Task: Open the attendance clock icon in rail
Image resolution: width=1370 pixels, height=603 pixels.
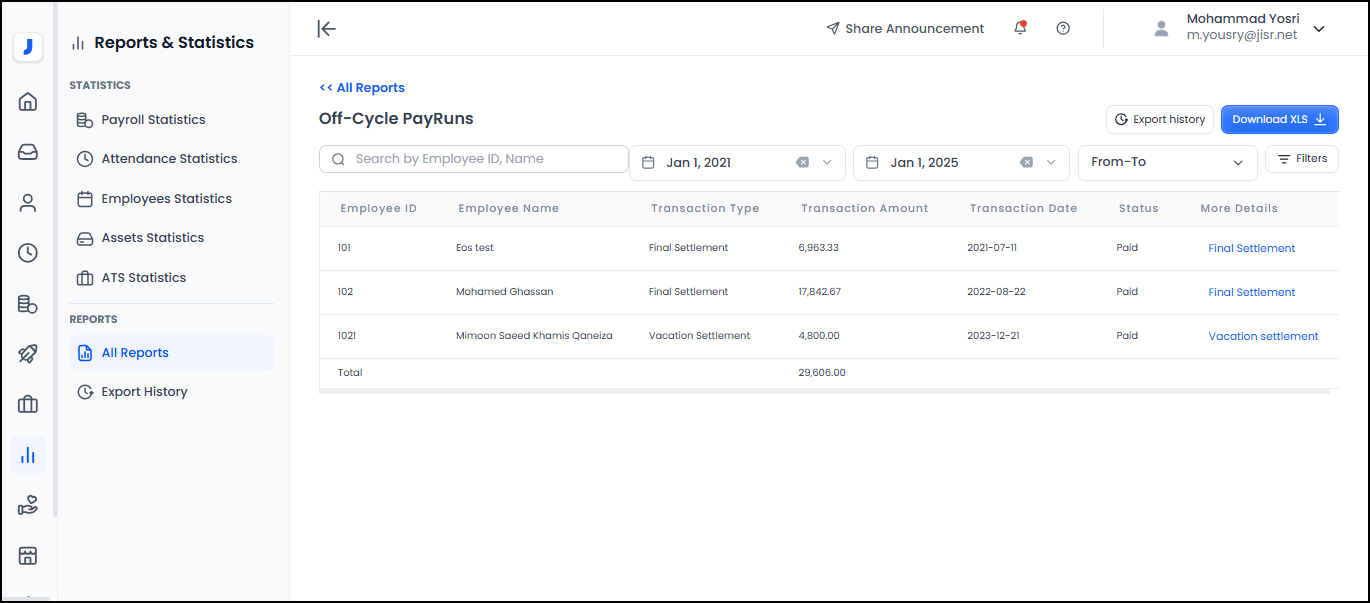Action: tap(28, 253)
